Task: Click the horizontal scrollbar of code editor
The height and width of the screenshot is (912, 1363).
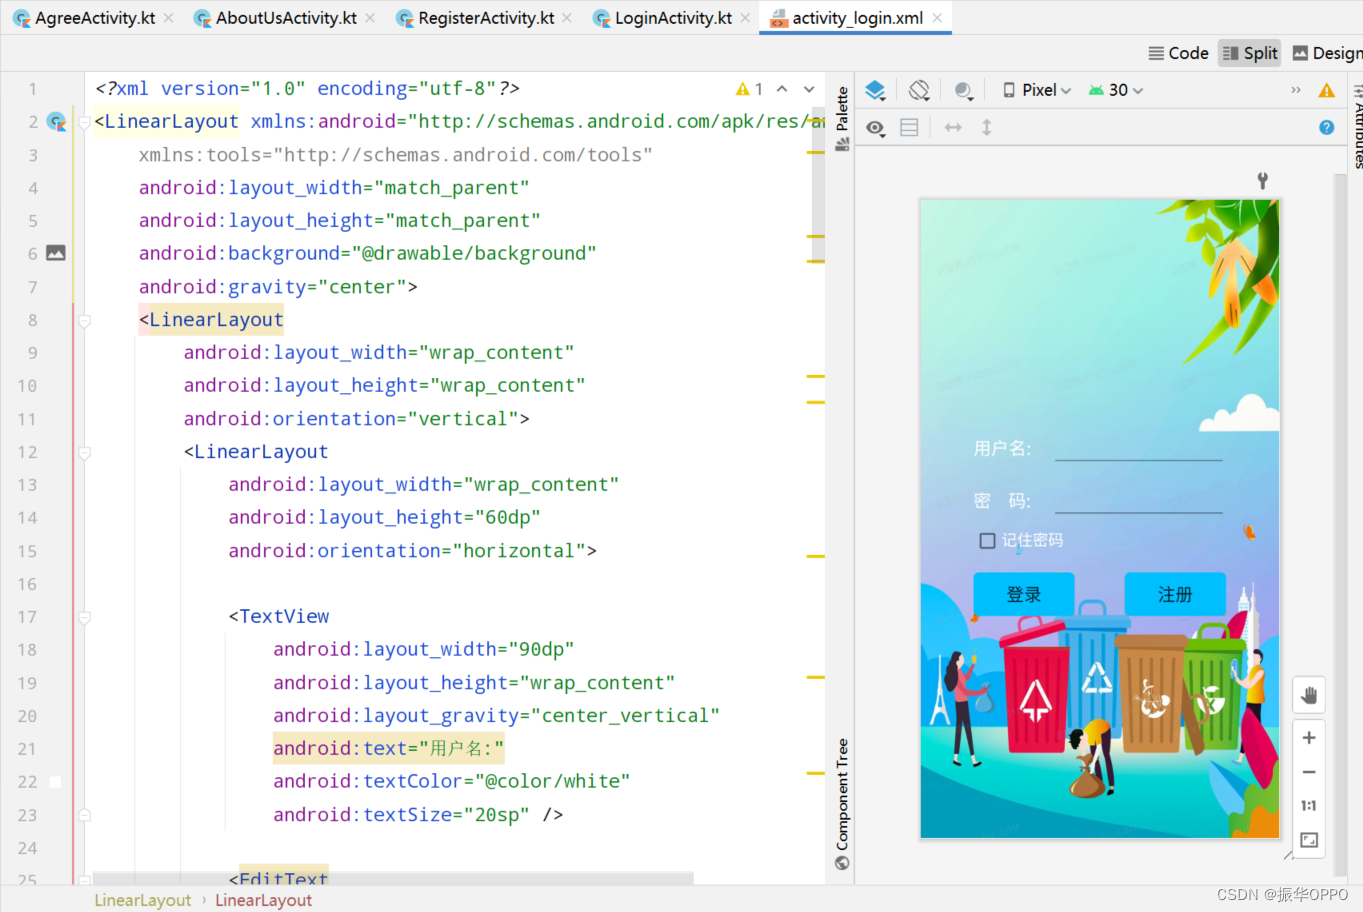Action: 393,878
